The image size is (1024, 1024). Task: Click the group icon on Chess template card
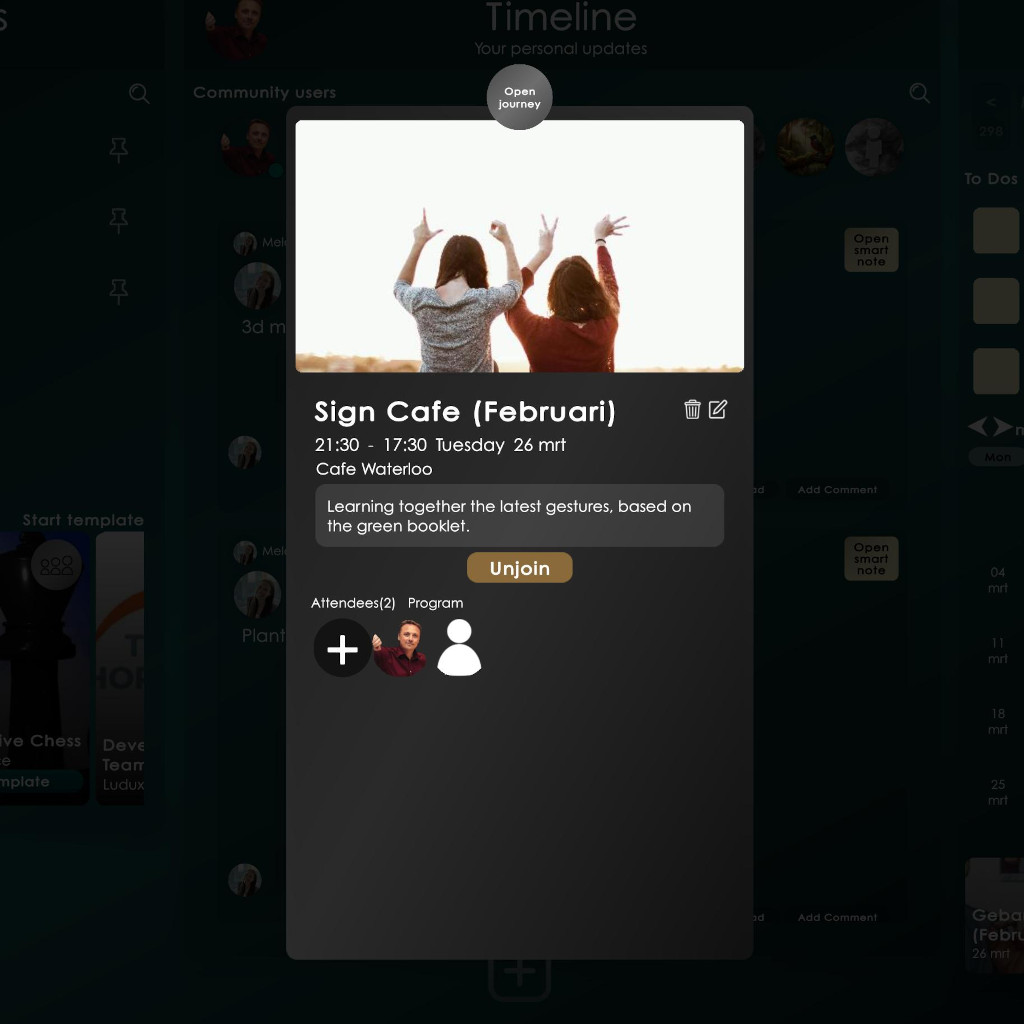point(56,566)
